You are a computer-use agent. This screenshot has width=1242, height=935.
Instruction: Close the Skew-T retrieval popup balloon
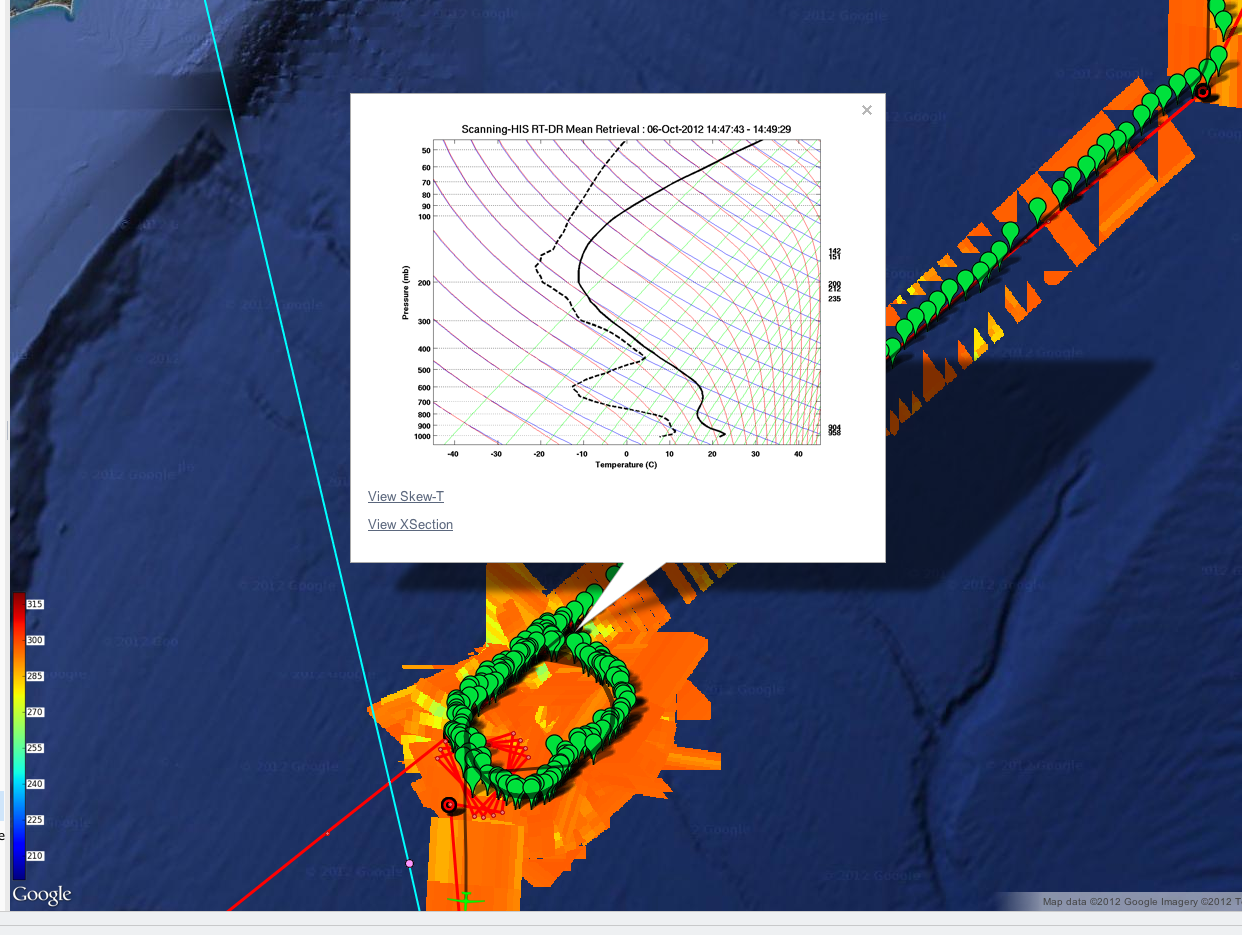(x=867, y=111)
